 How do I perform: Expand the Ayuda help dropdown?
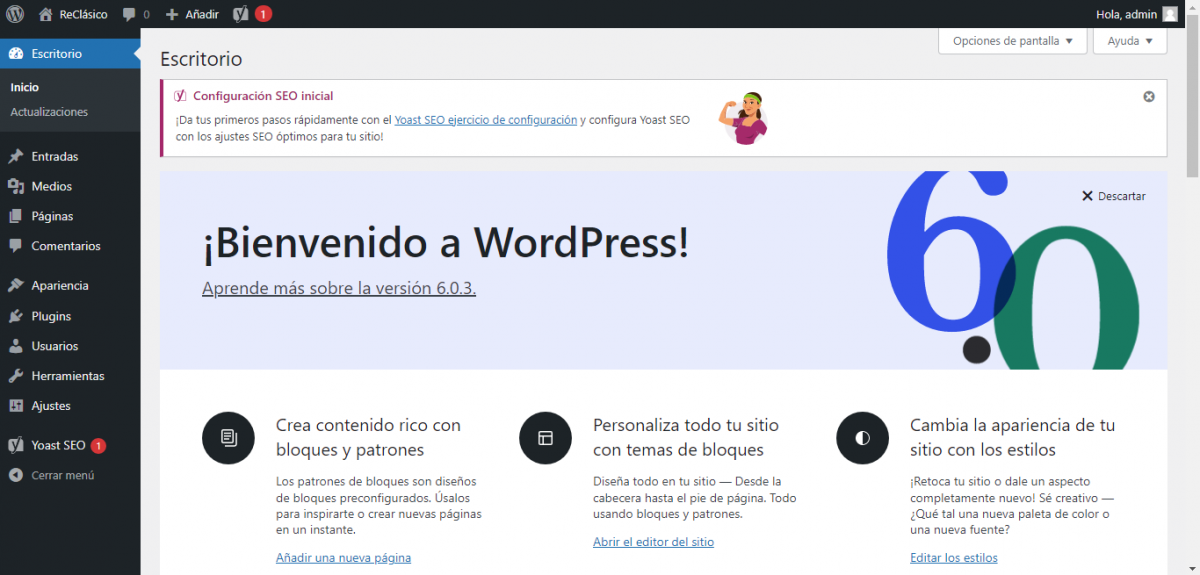[1130, 41]
